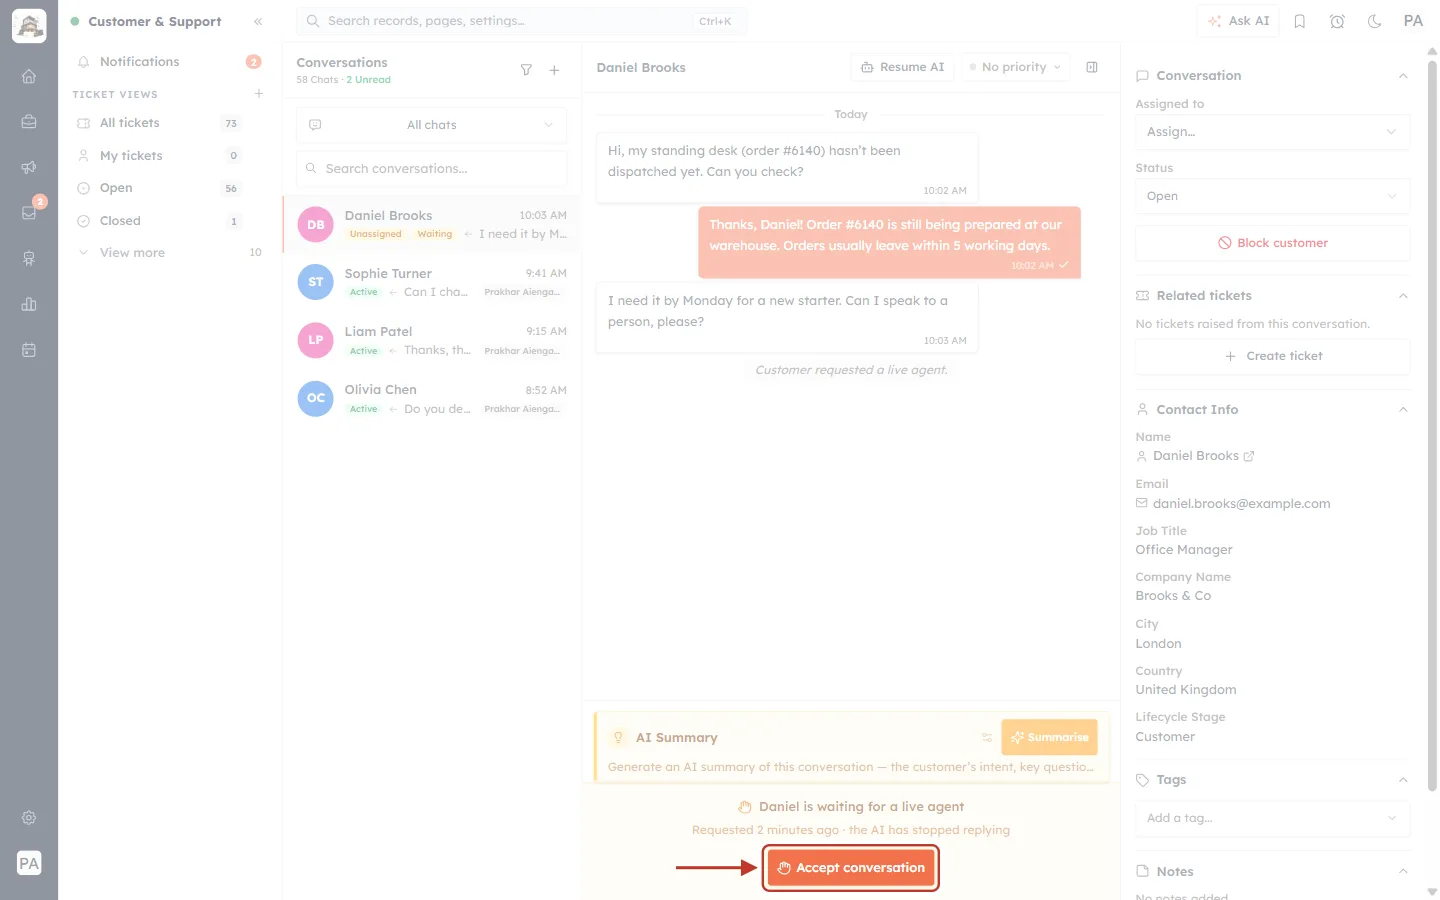Click Block customer
Image resolution: width=1440 pixels, height=900 pixels.
(1272, 243)
